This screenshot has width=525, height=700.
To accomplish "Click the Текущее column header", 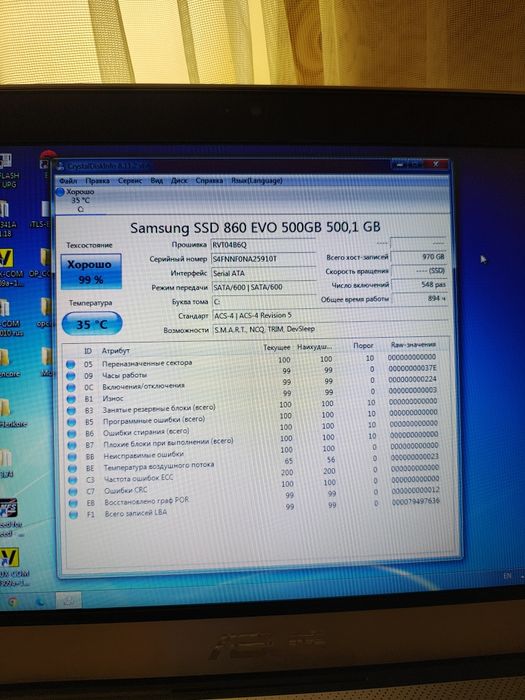I will [277, 347].
